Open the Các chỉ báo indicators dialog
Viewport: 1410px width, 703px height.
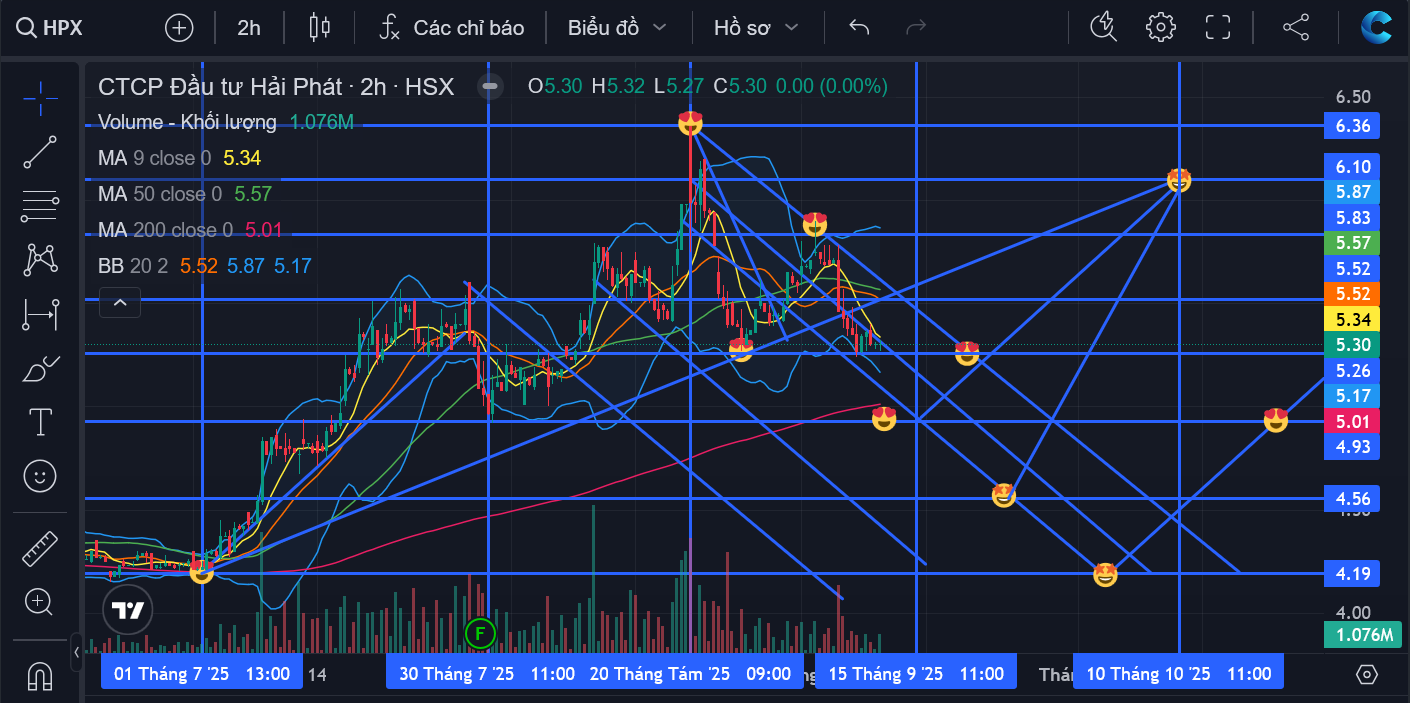point(452,28)
